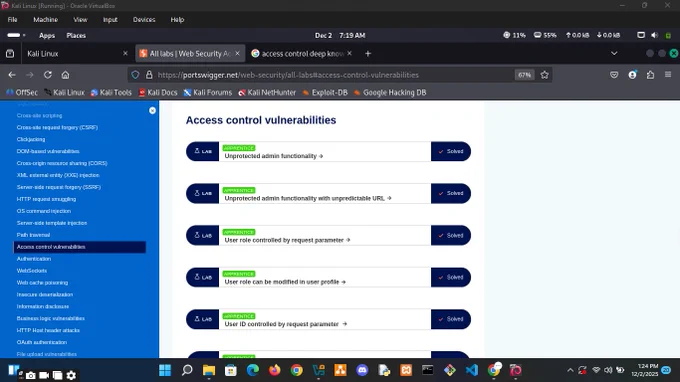Image resolution: width=680 pixels, height=382 pixels.
Task: View site info via the padlock icon
Action: pyautogui.click(x=149, y=75)
